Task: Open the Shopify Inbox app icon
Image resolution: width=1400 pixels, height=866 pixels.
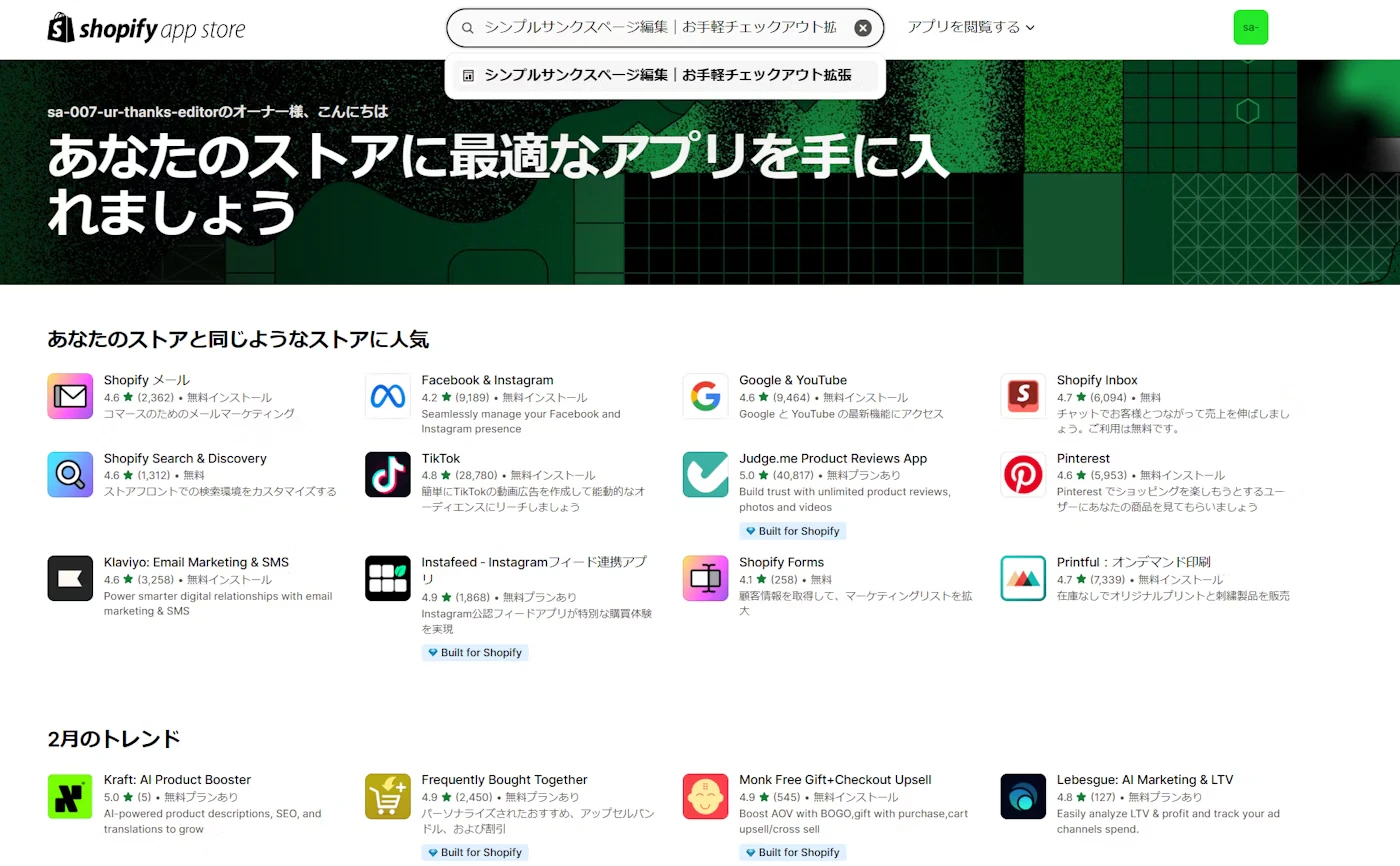Action: click(1023, 396)
